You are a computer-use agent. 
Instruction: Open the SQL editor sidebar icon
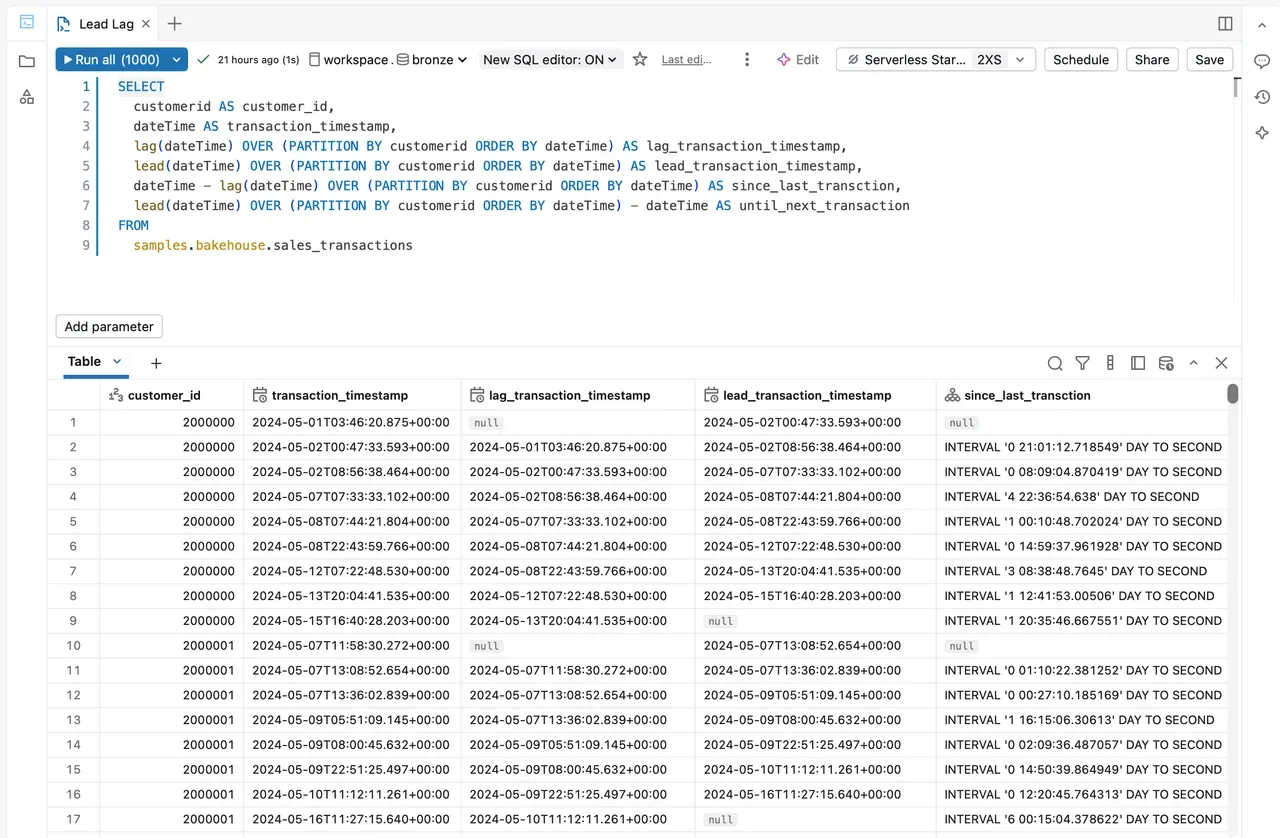pyautogui.click(x=27, y=22)
